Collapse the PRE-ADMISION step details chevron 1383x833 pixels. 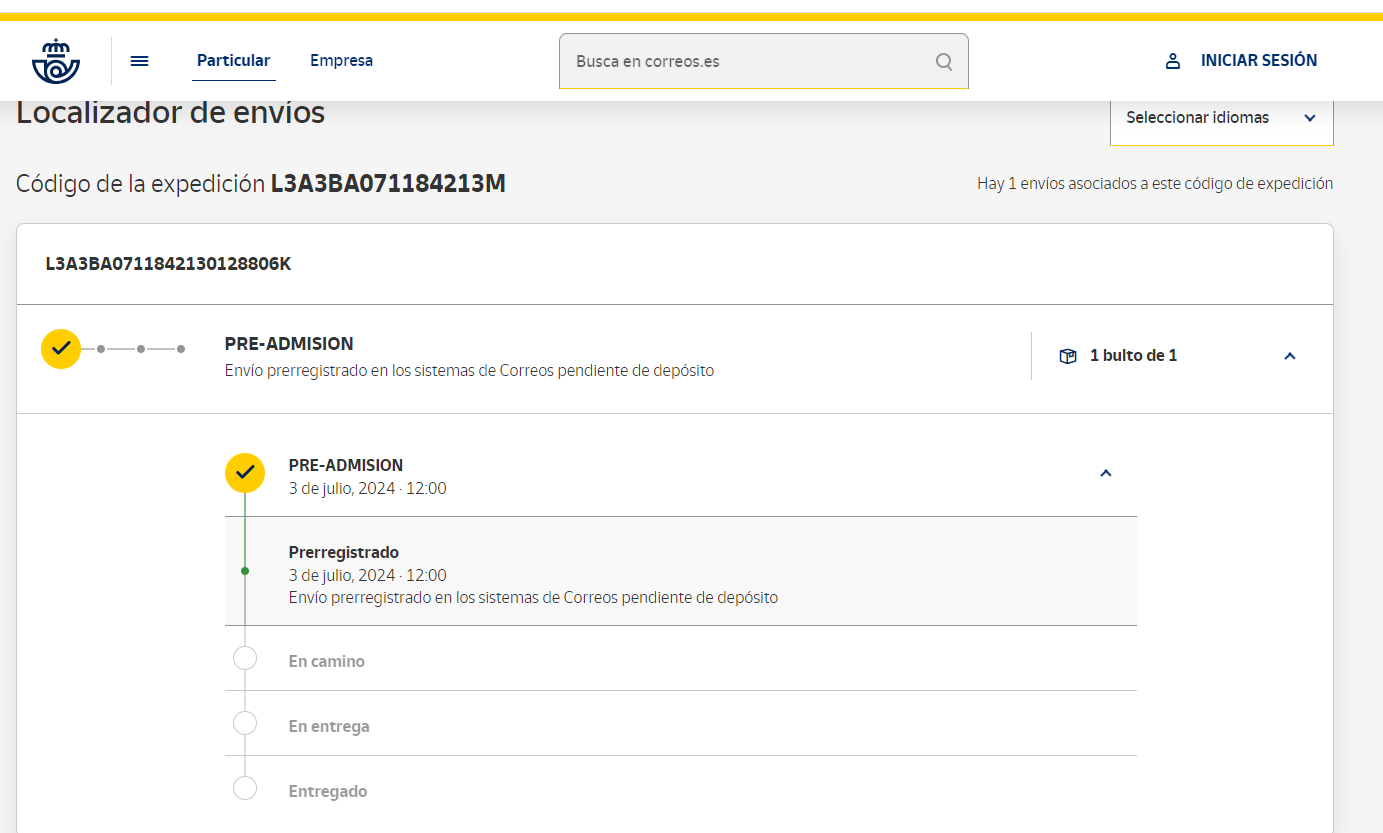[1106, 473]
